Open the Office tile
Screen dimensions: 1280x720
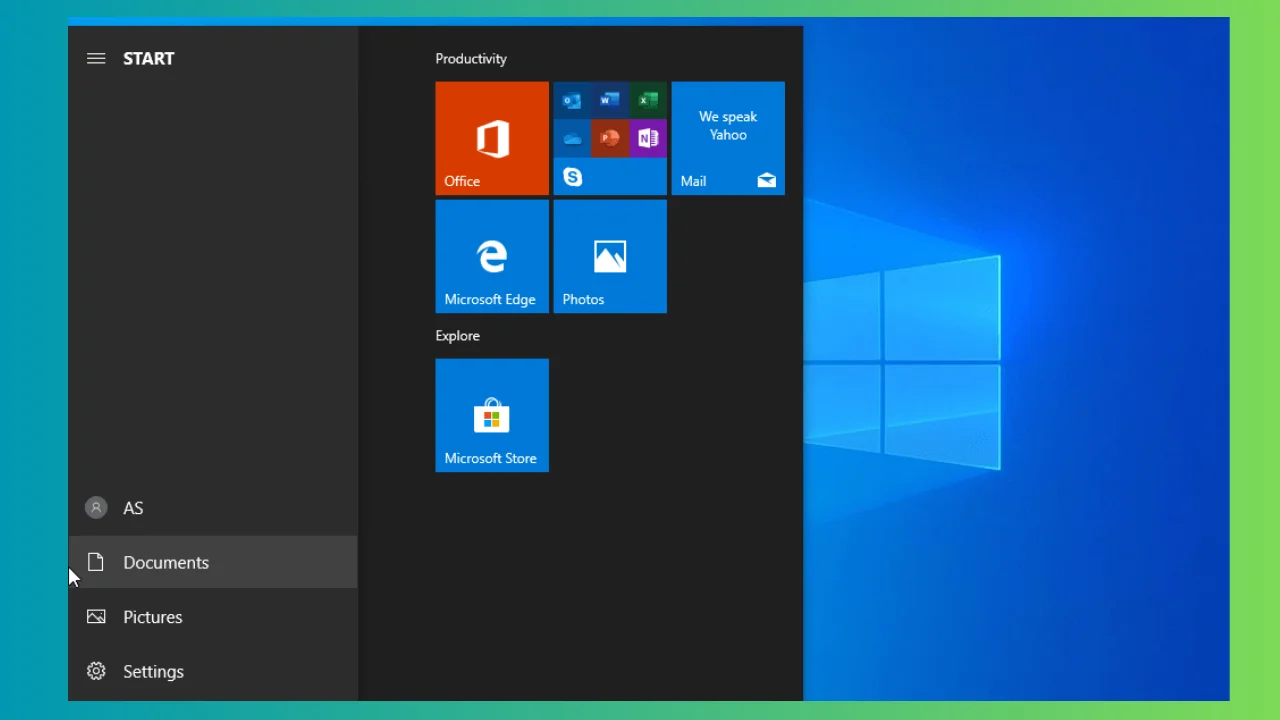pos(492,138)
